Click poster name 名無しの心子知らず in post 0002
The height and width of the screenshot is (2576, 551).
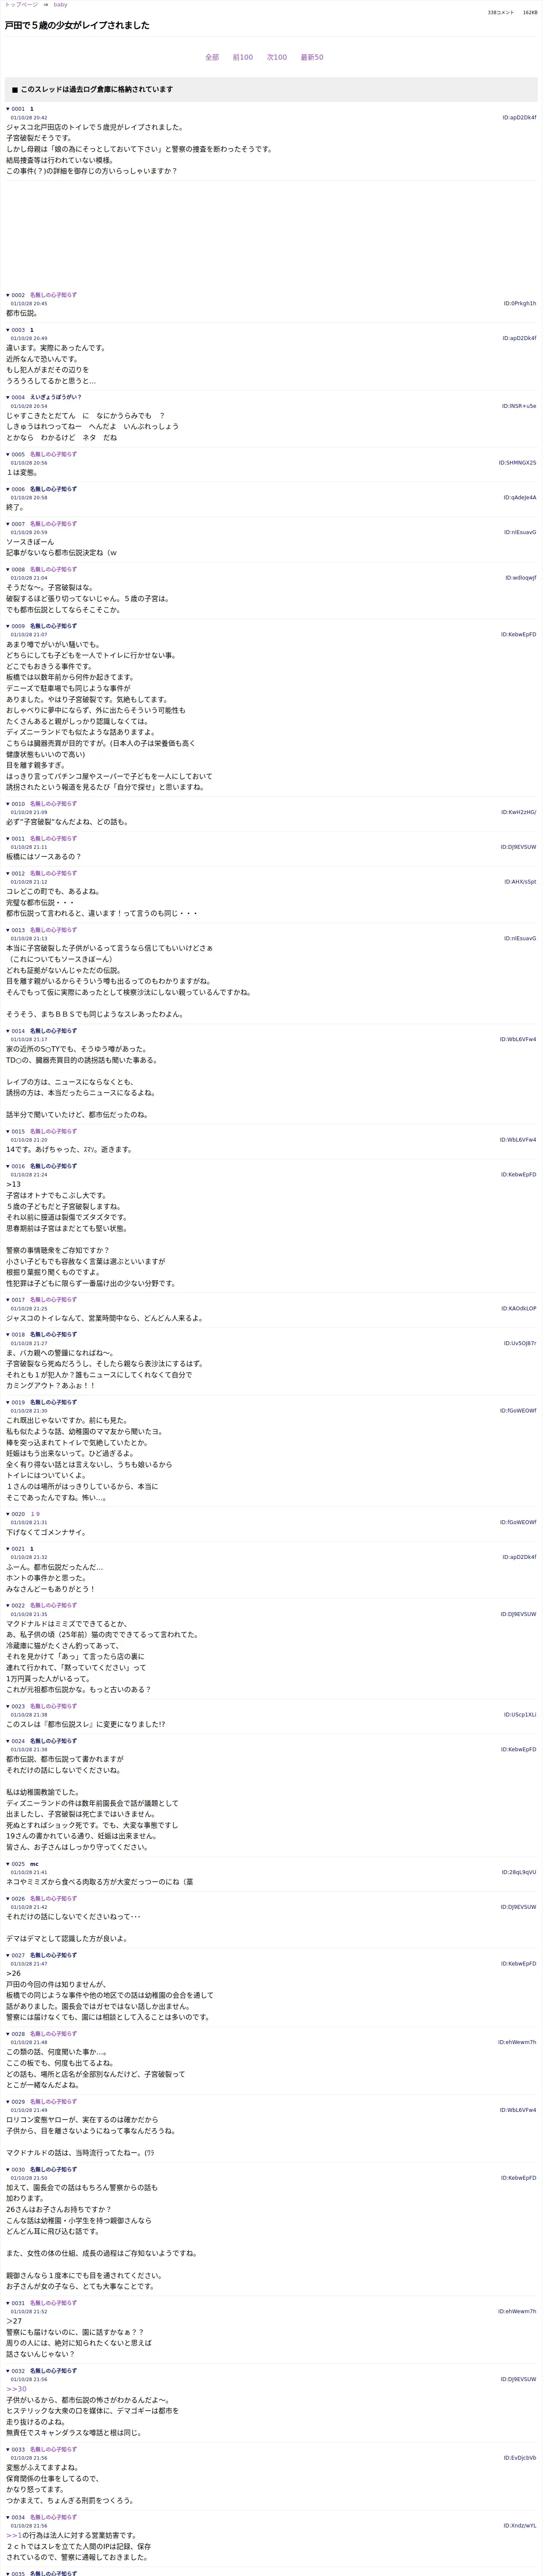pos(53,295)
